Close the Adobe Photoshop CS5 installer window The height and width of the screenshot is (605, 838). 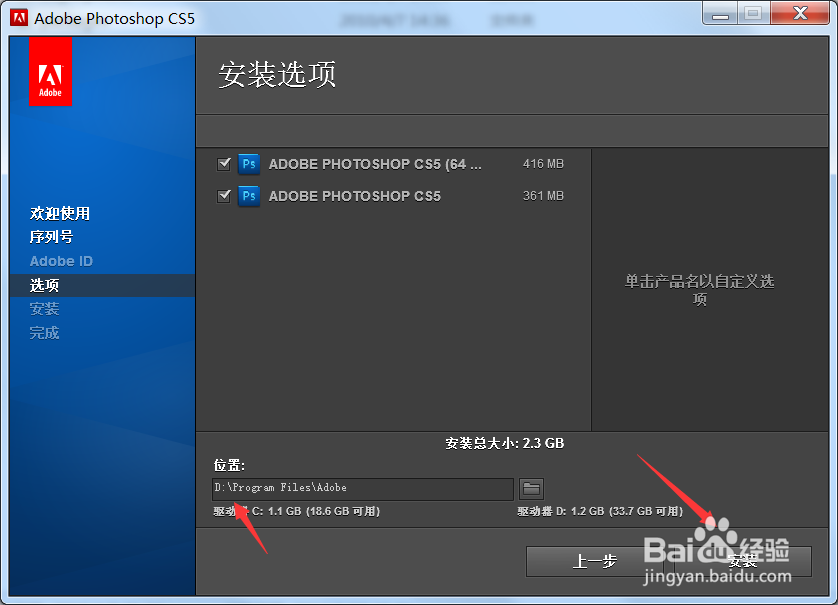(x=800, y=13)
